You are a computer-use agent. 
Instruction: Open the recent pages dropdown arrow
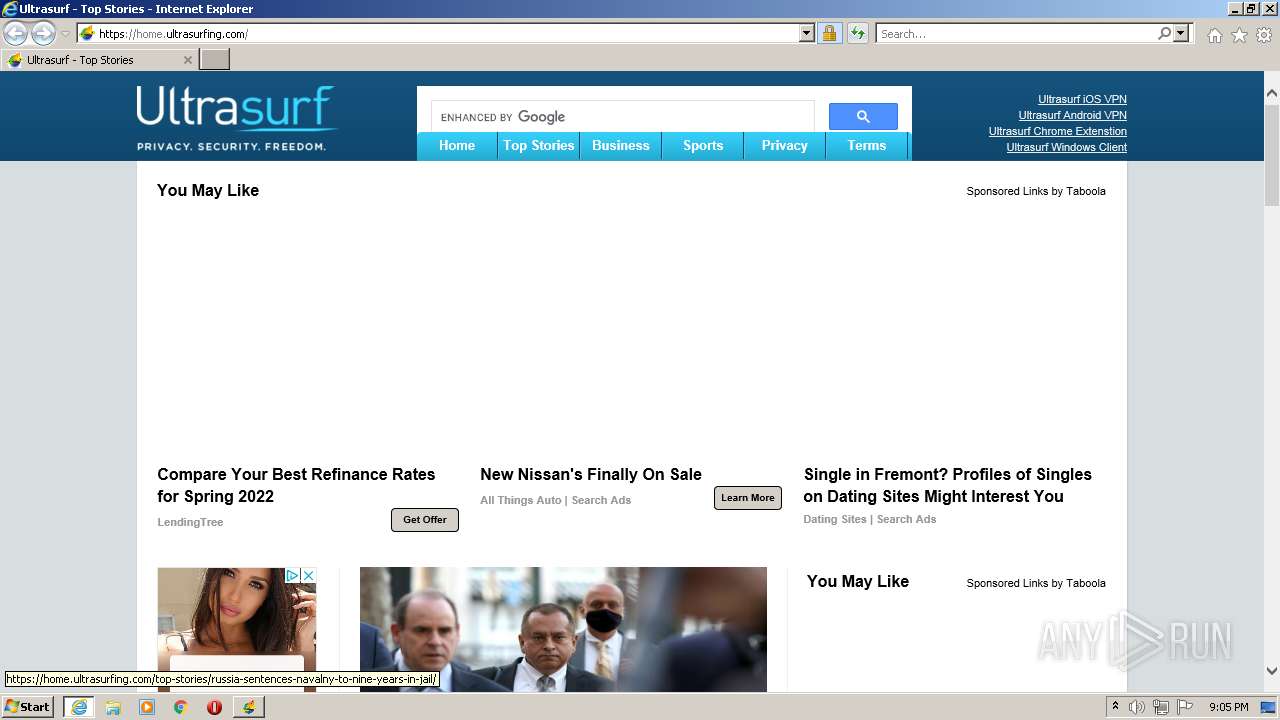(65, 34)
